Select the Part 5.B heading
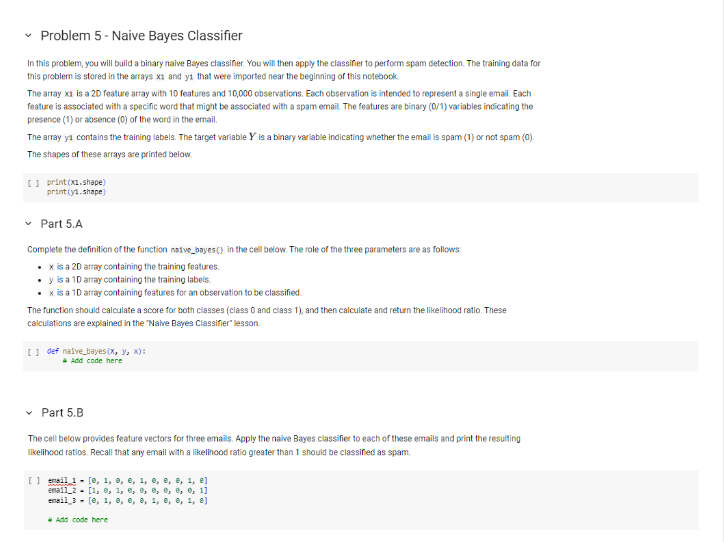 62,413
